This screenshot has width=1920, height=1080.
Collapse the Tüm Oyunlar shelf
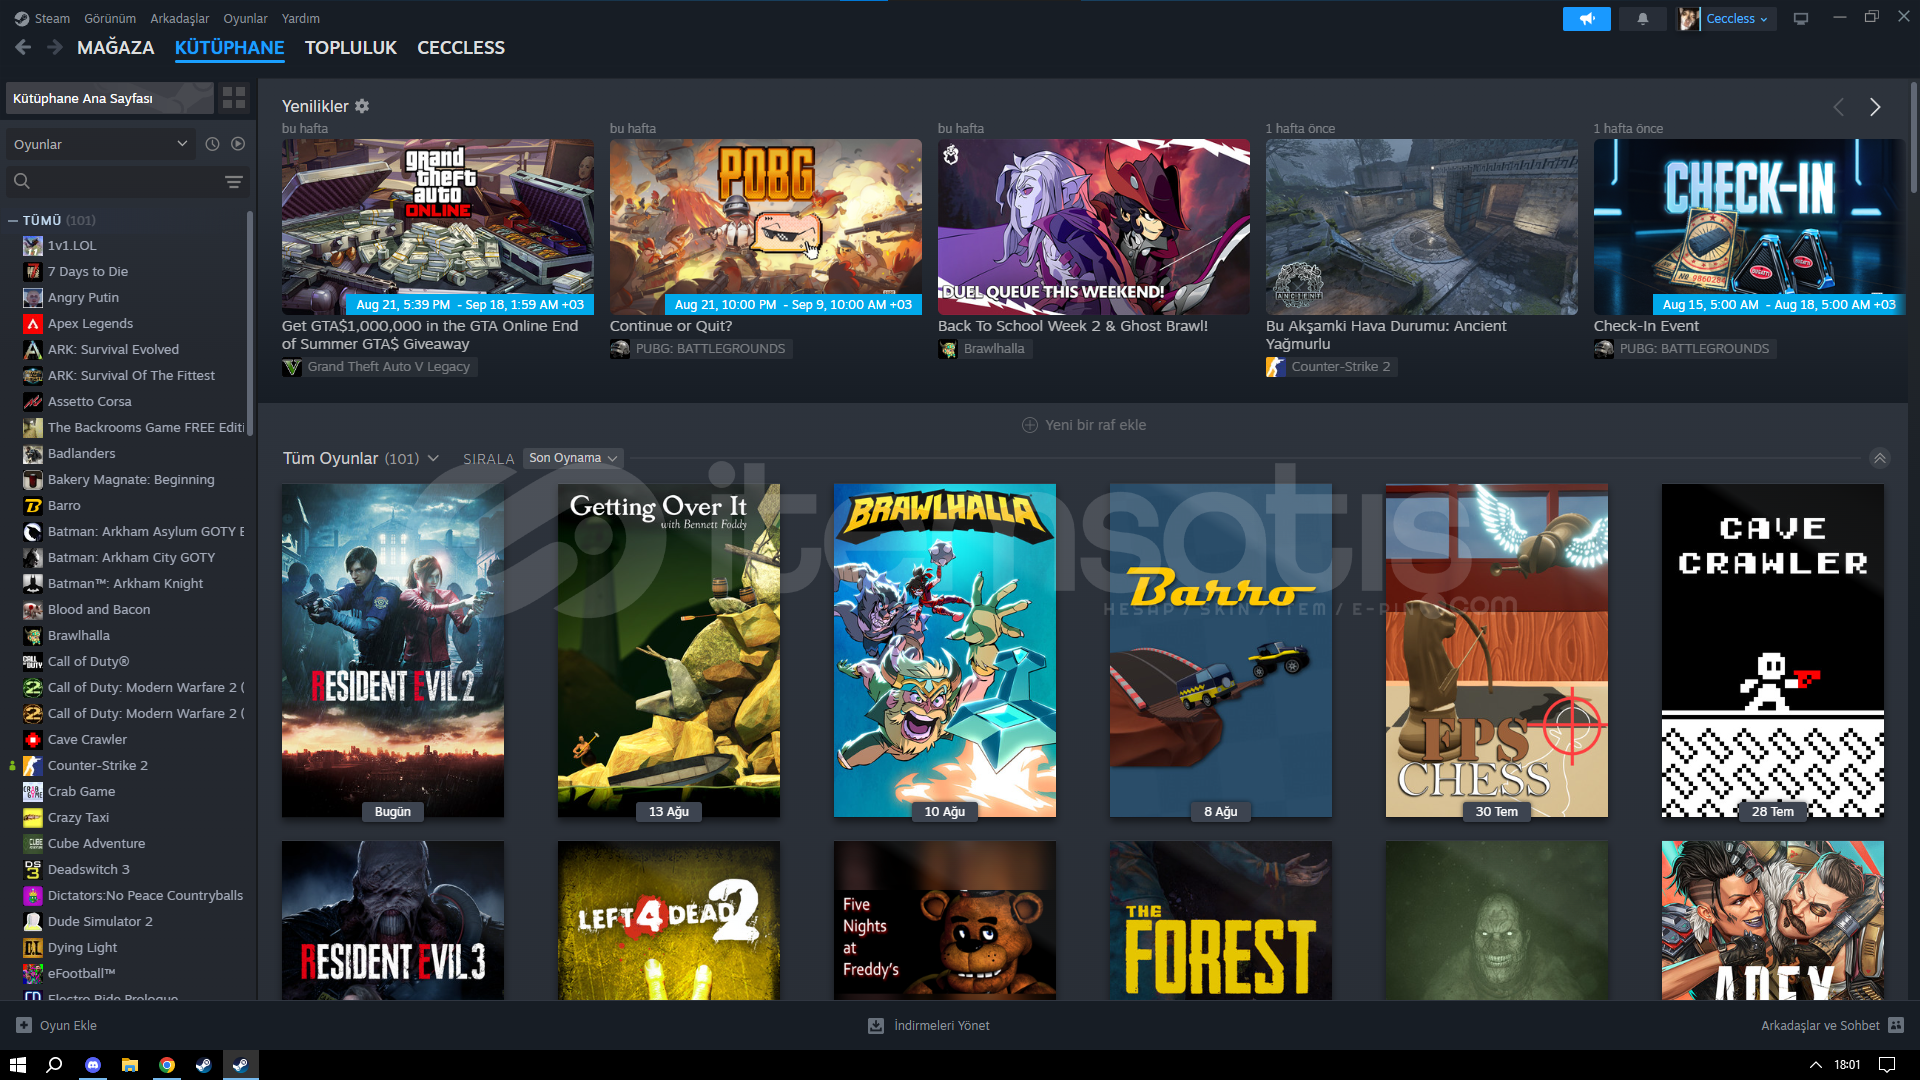pyautogui.click(x=1880, y=458)
